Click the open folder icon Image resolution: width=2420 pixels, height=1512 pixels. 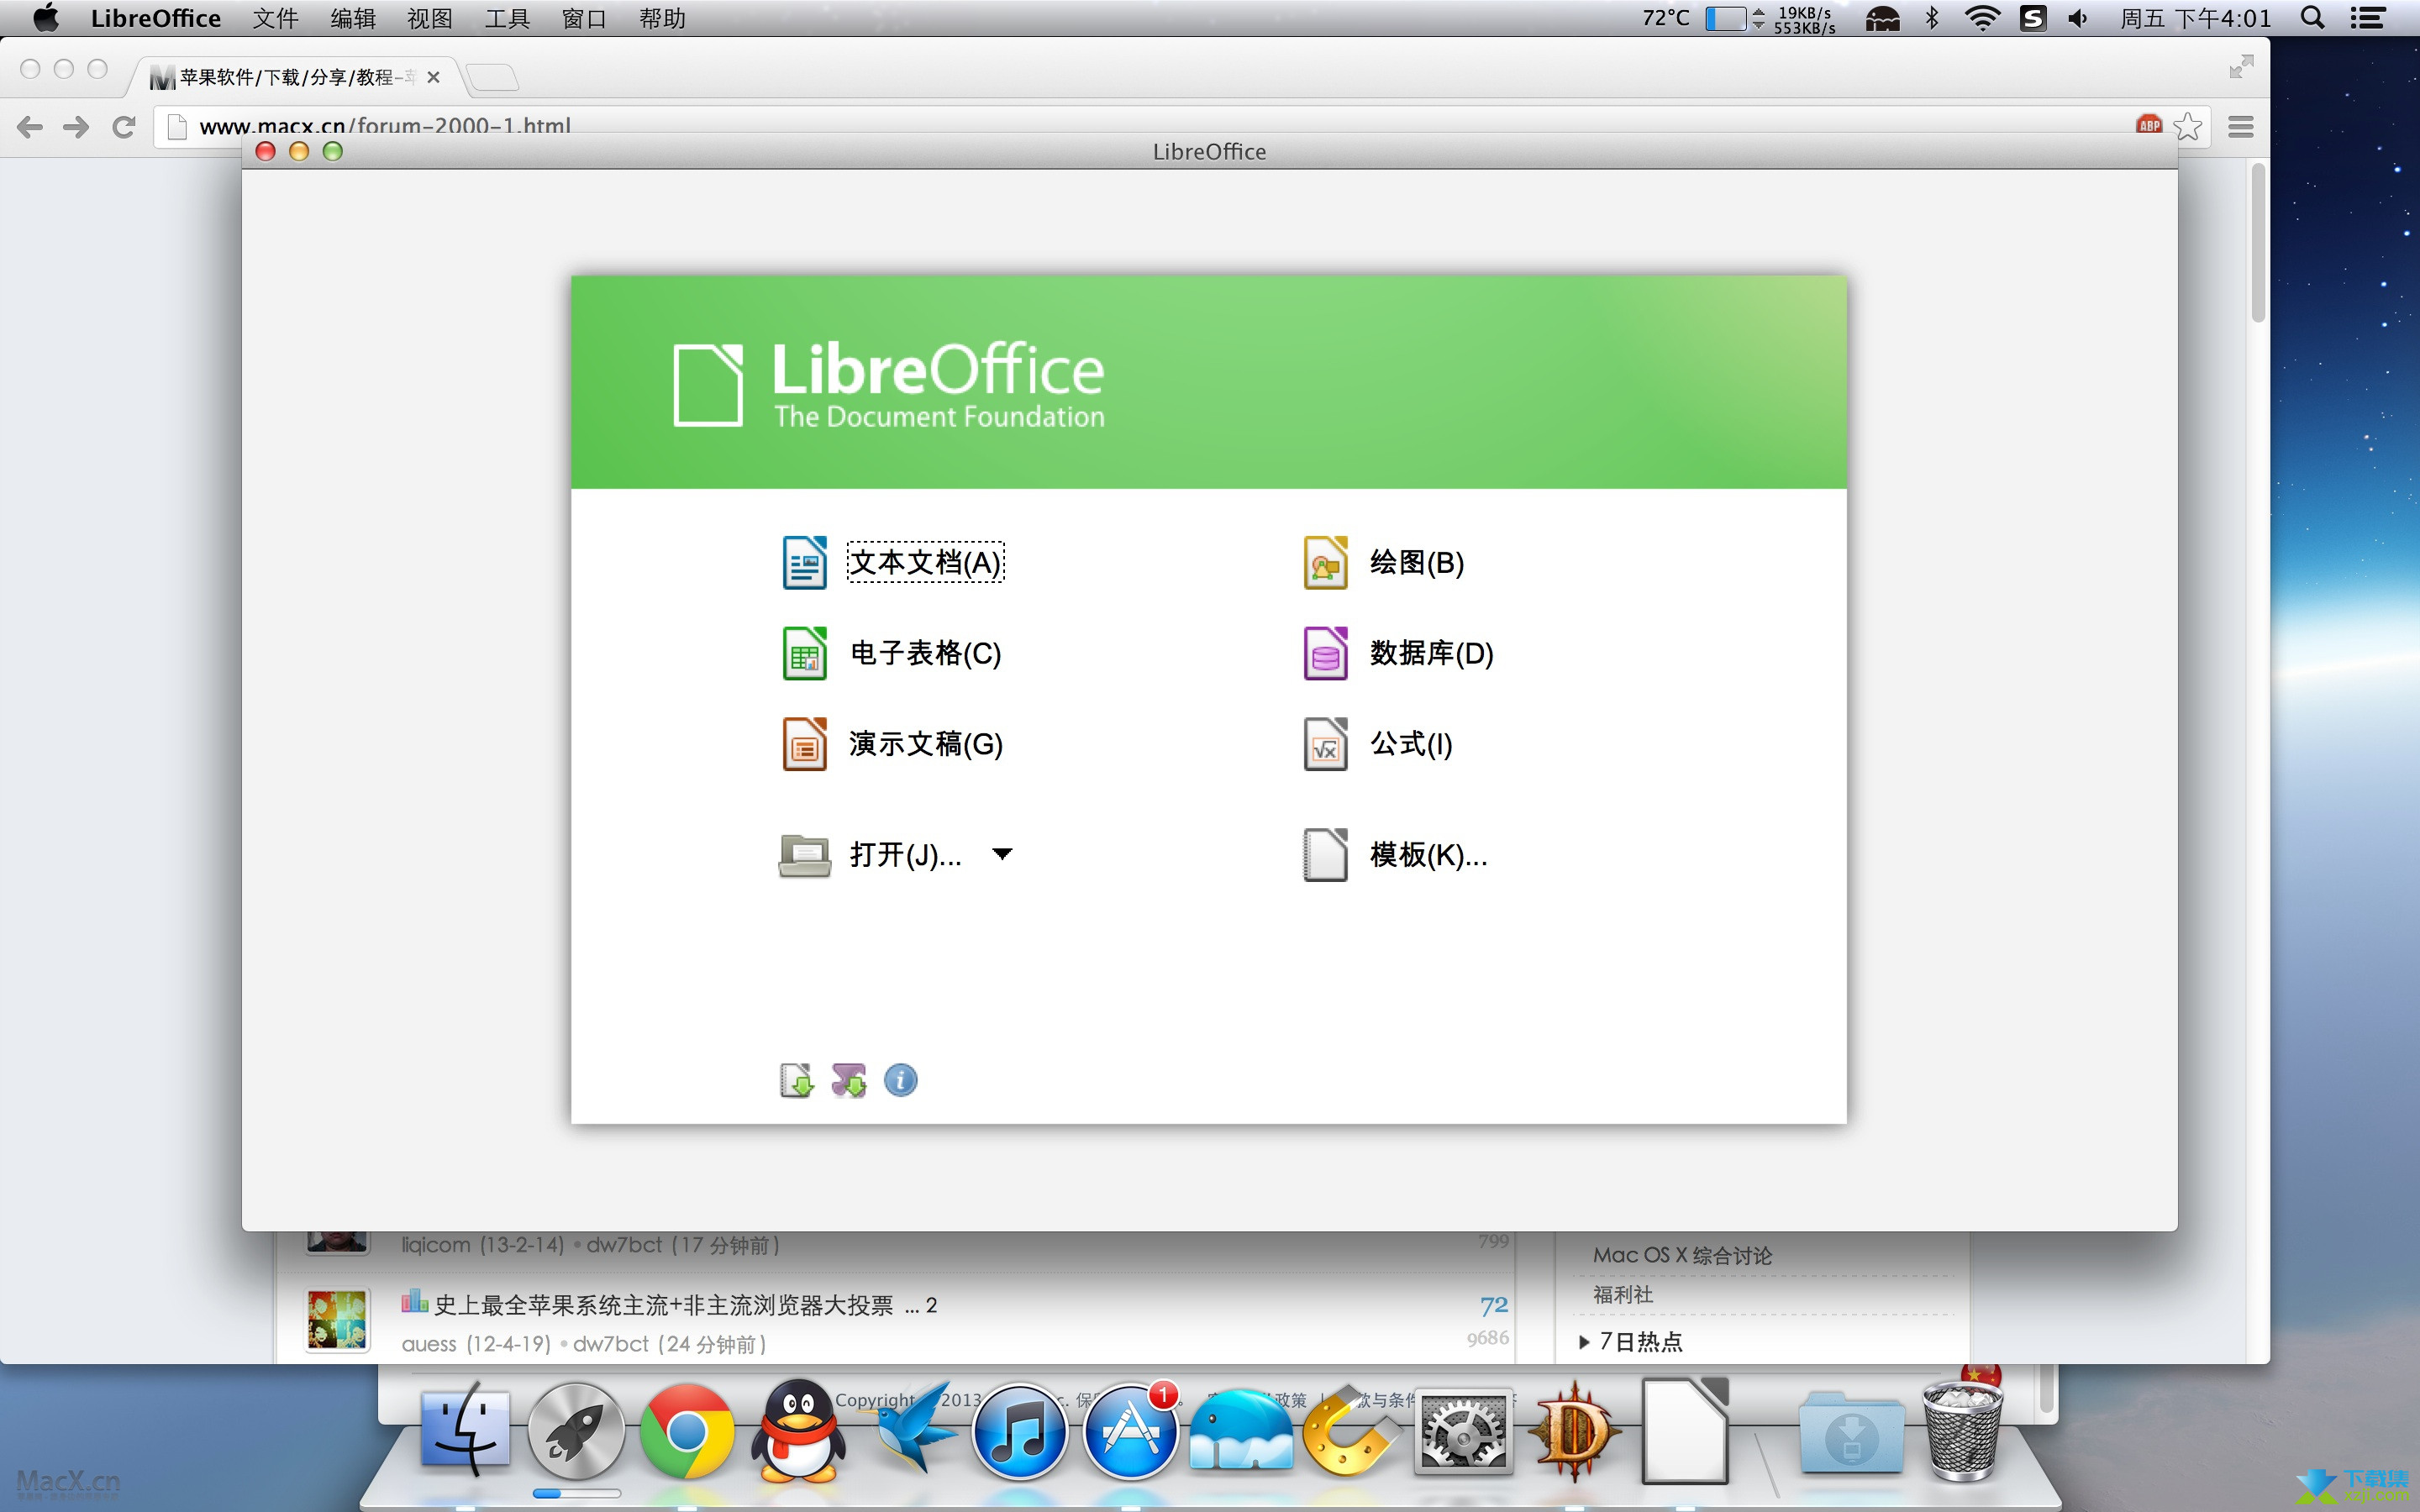(804, 855)
